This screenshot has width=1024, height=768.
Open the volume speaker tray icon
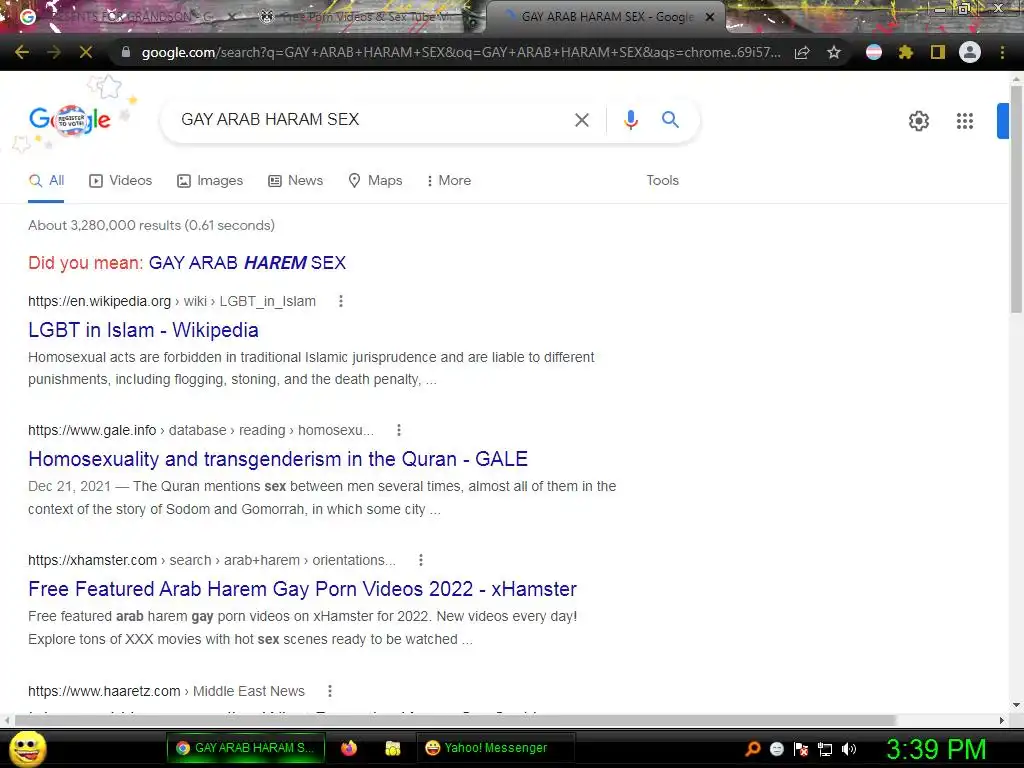click(x=849, y=749)
